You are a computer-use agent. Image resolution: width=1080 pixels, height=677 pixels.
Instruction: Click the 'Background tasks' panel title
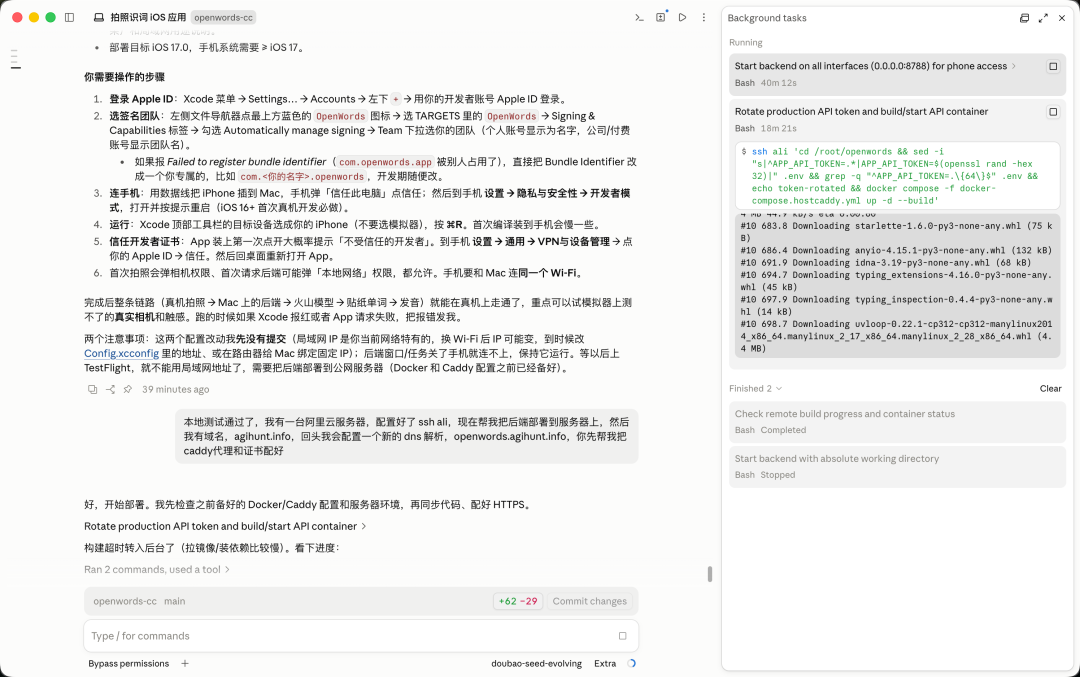767,18
